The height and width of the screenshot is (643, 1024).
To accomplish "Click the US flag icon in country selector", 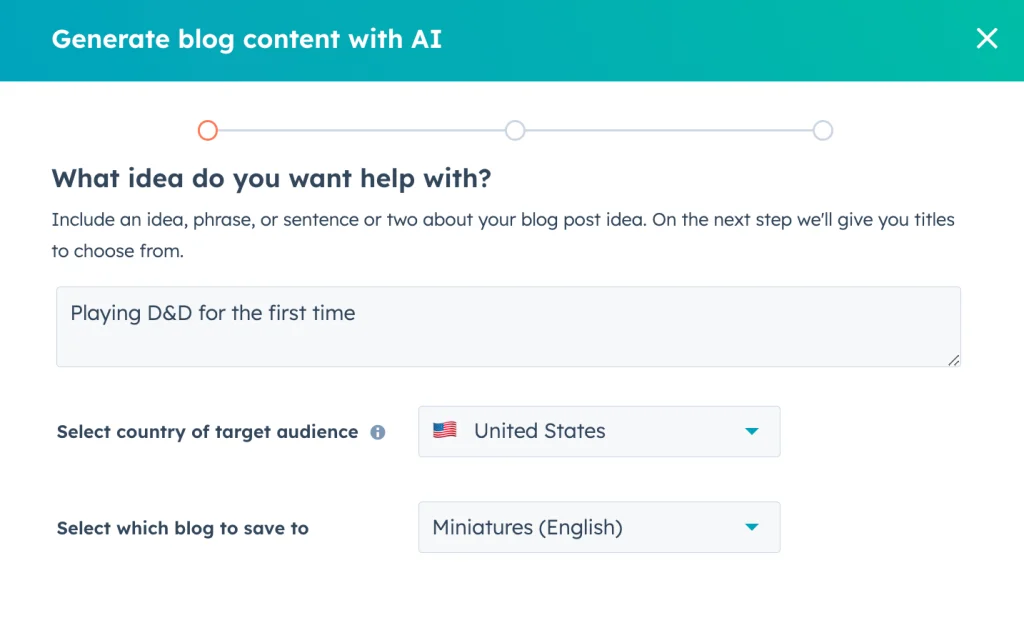I will click(445, 431).
